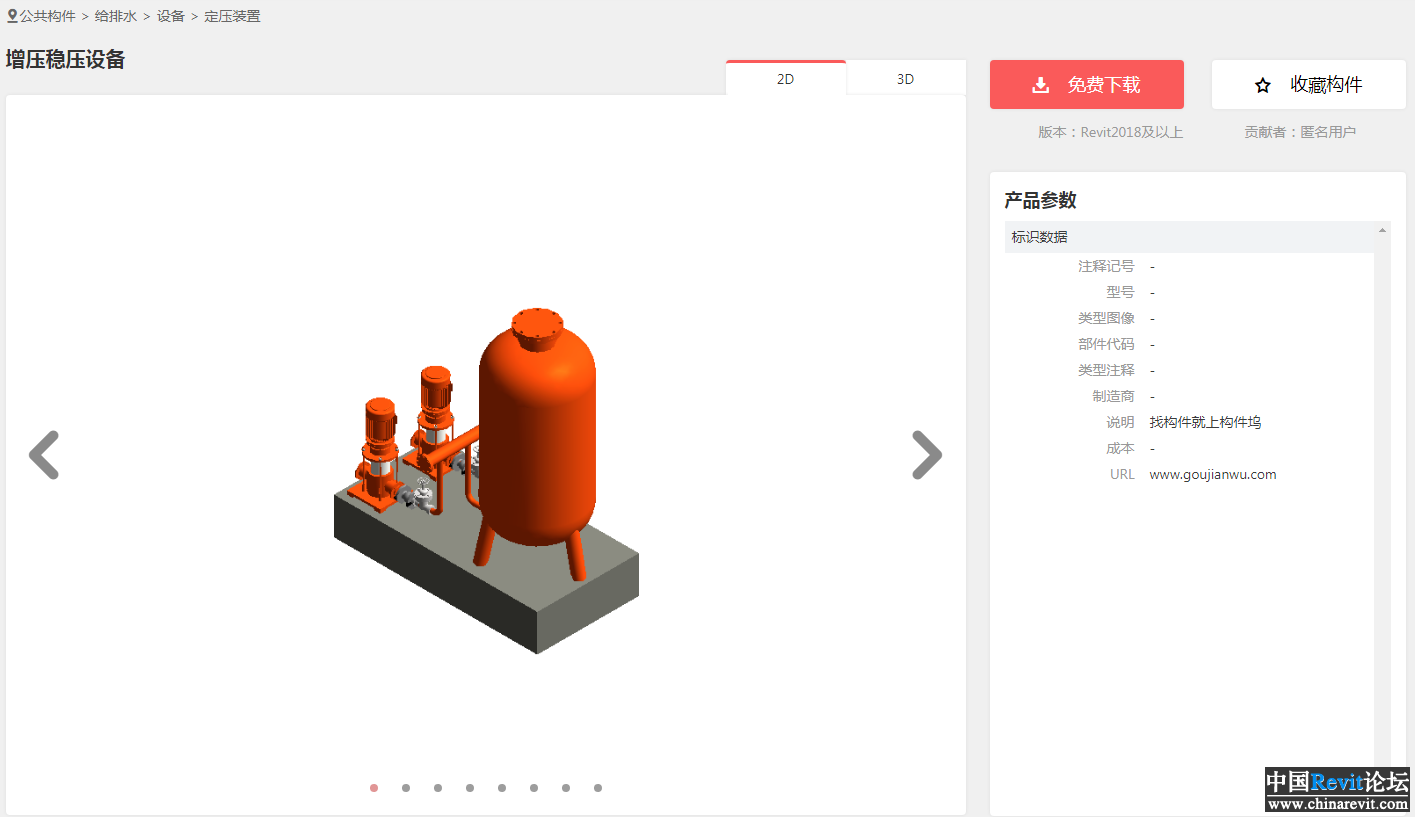Screen dimensions: 1415x817
Task: Click the 类型图像 parameter label
Action: click(1106, 319)
